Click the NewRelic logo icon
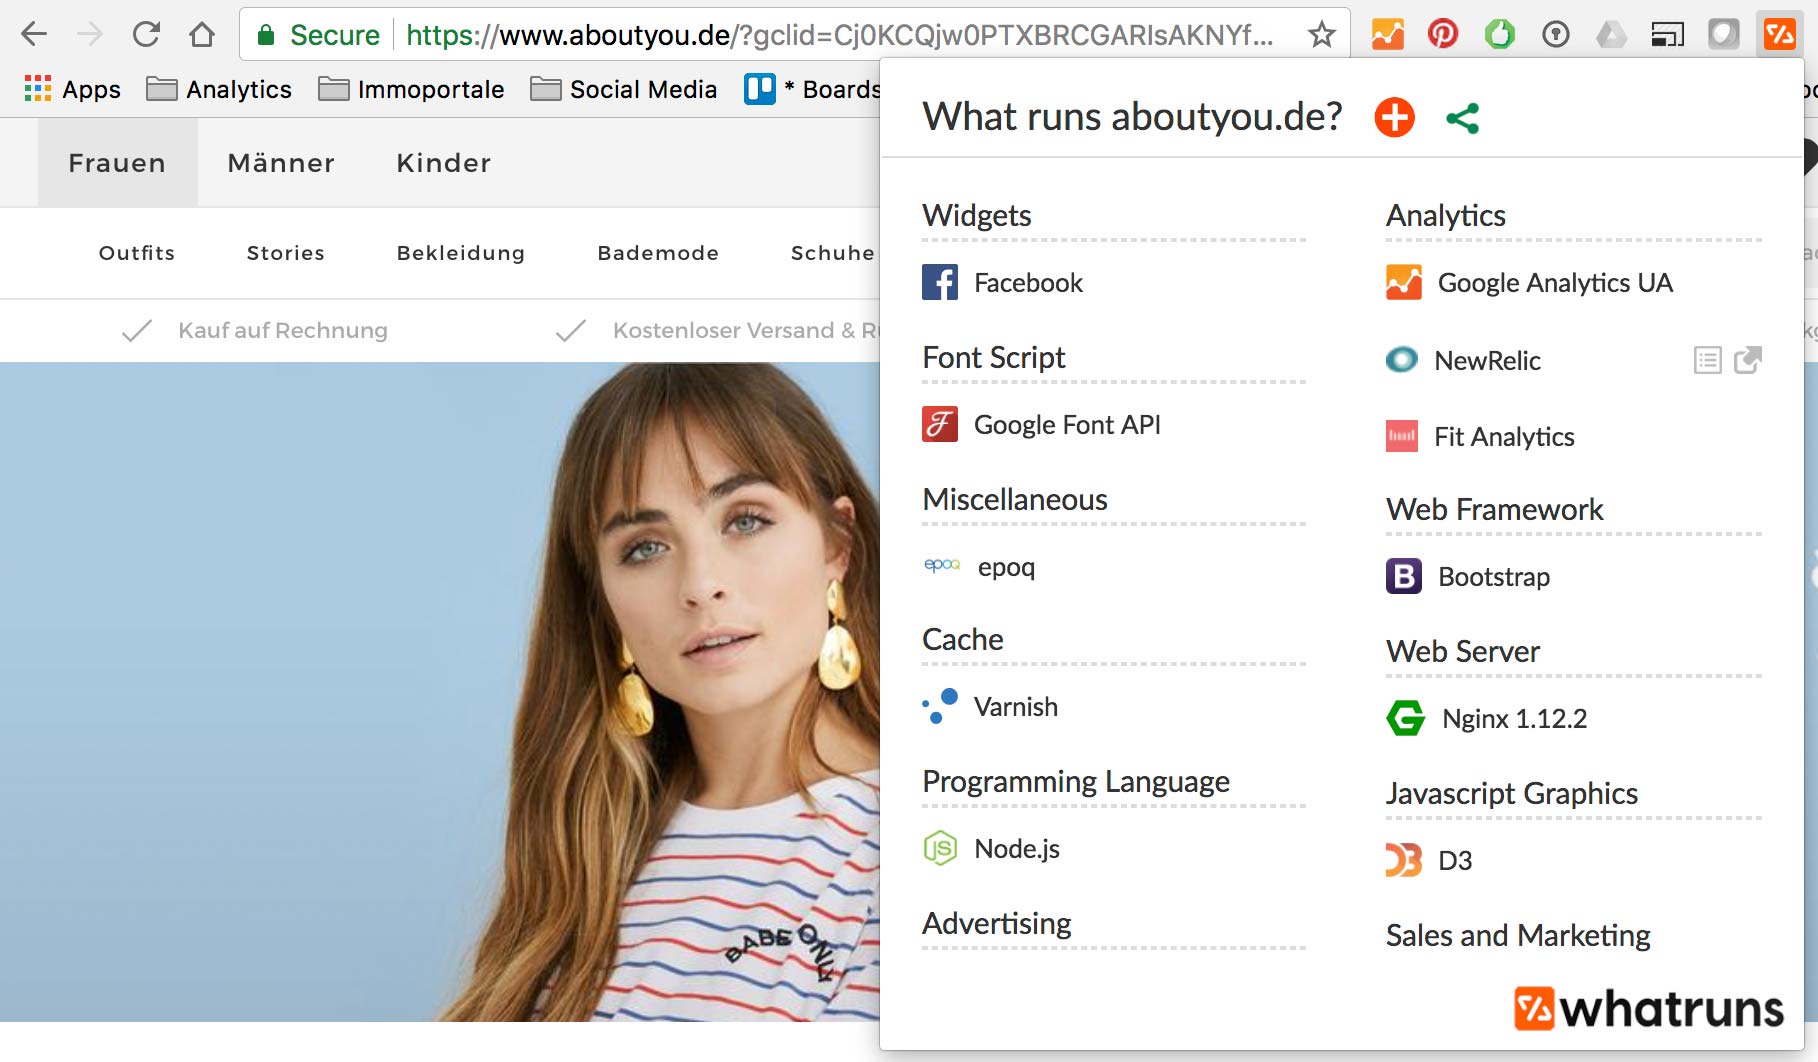 point(1402,359)
